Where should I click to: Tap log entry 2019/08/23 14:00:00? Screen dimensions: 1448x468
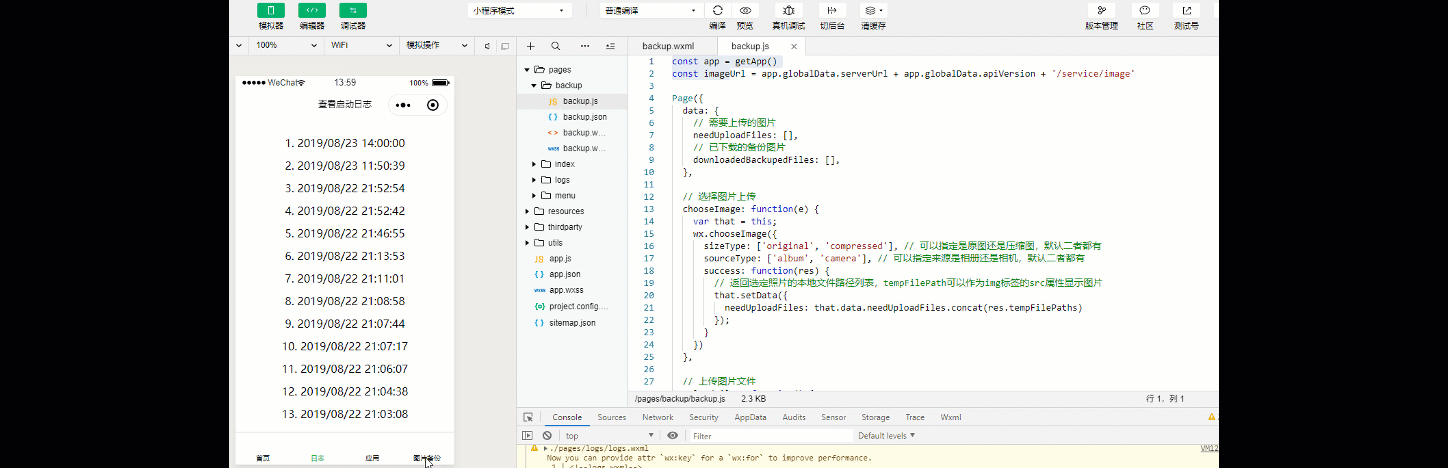344,143
